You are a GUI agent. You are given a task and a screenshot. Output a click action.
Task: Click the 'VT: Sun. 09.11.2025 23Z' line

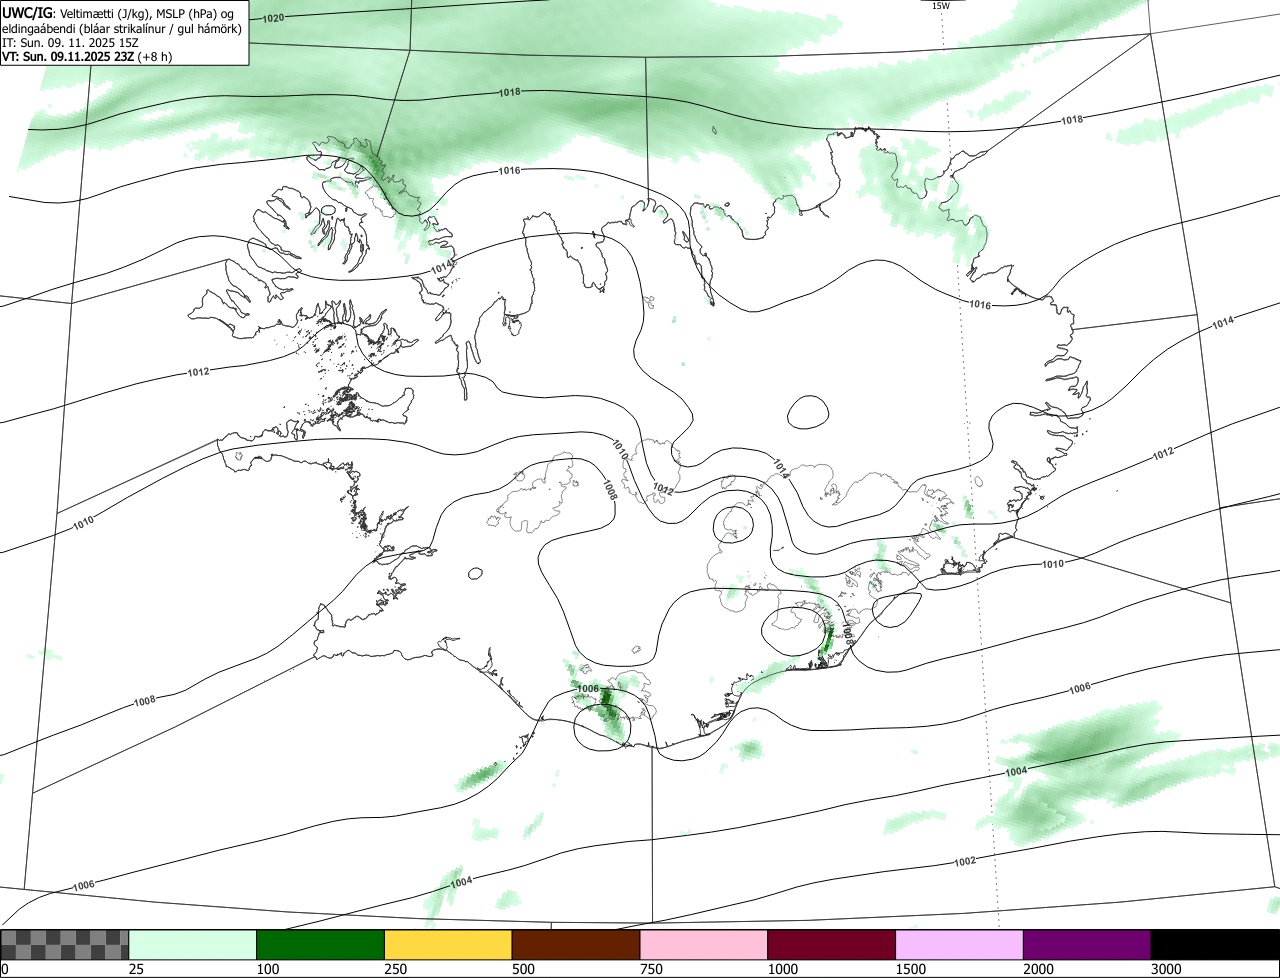[x=87, y=57]
